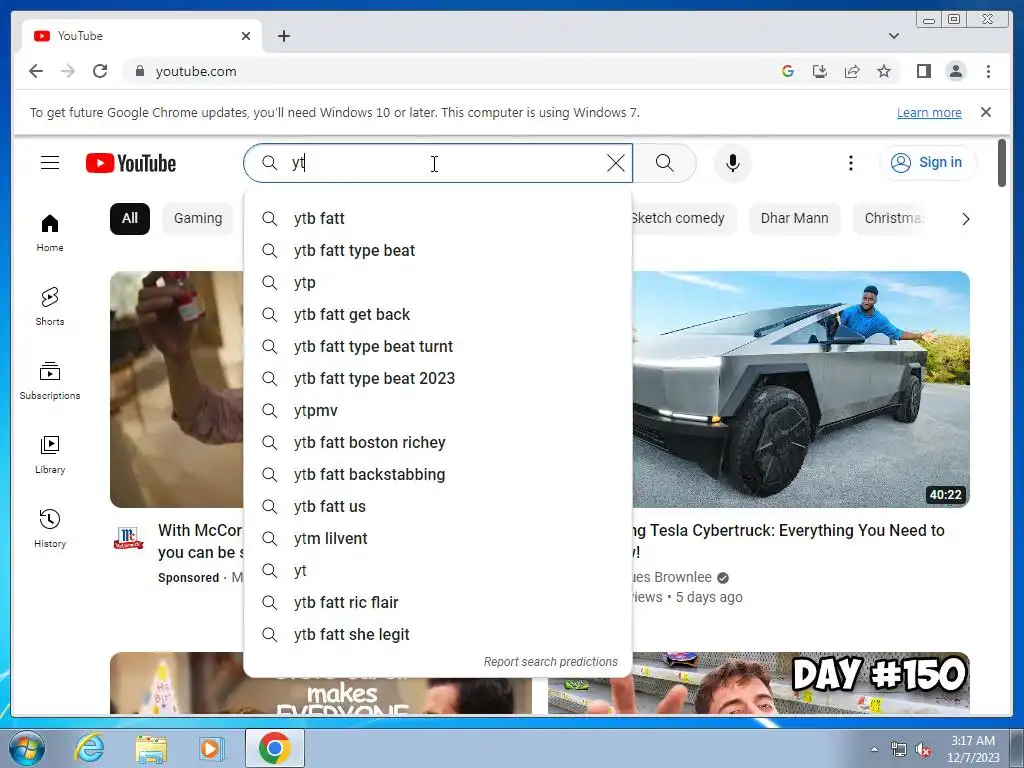1024x768 pixels.
Task: Open Windows Explorer from the taskbar
Action: click(151, 749)
